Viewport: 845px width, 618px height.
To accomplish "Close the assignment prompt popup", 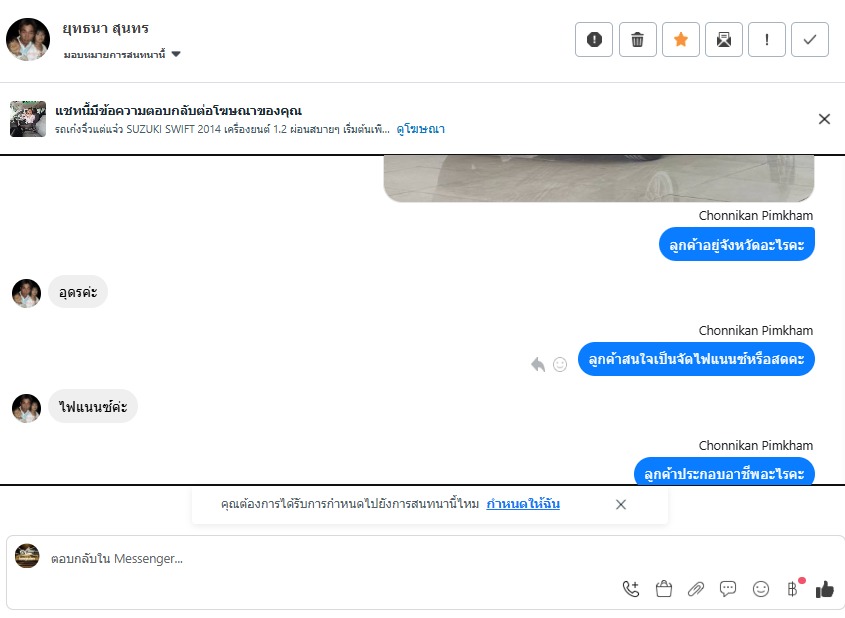I will tap(621, 504).
